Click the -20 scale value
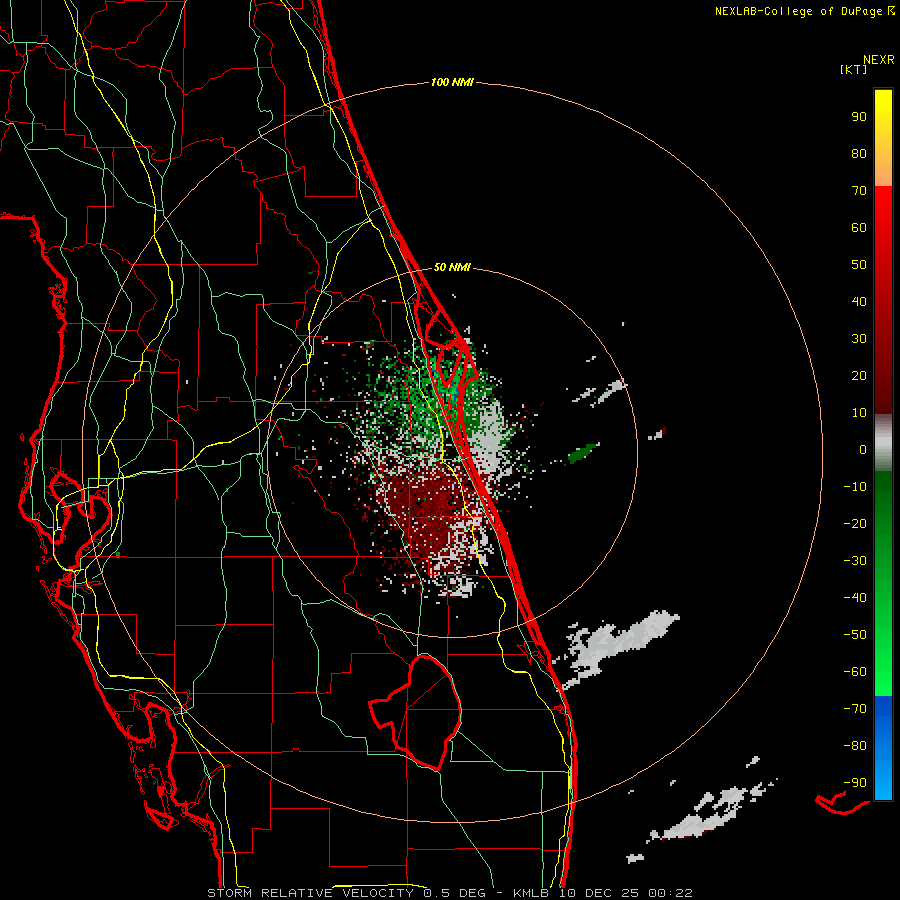This screenshot has height=900, width=900. pos(855,523)
